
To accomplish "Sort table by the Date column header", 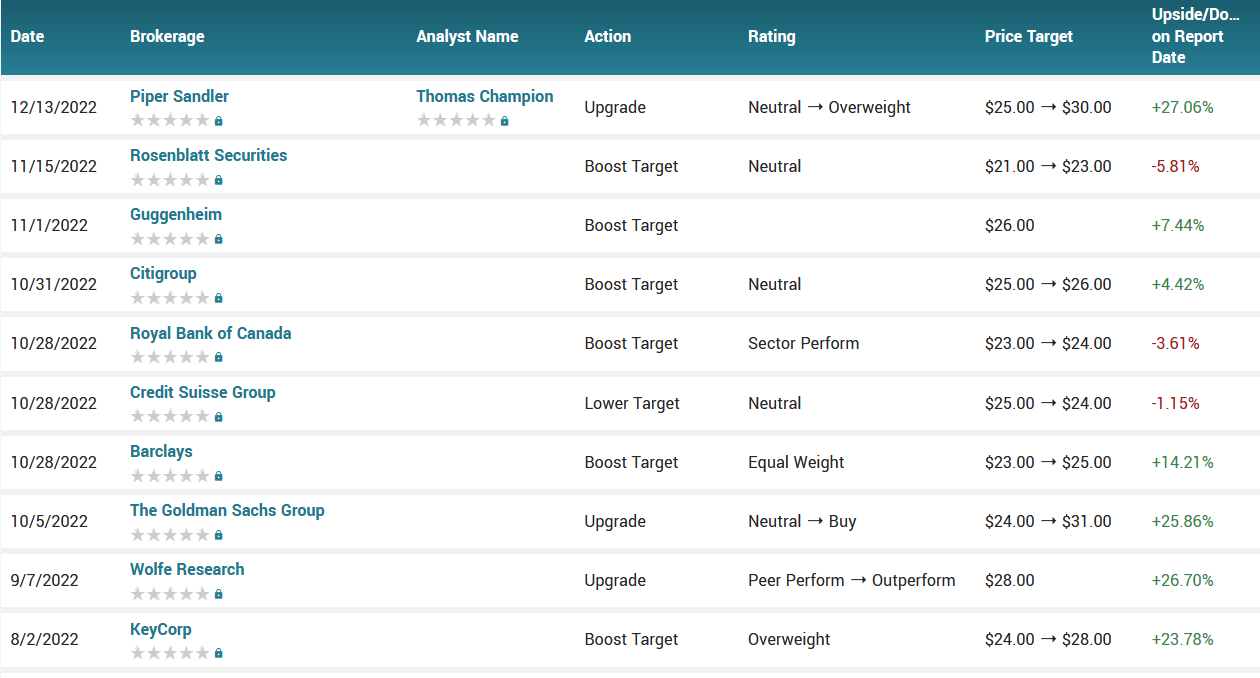I will click(x=27, y=36).
